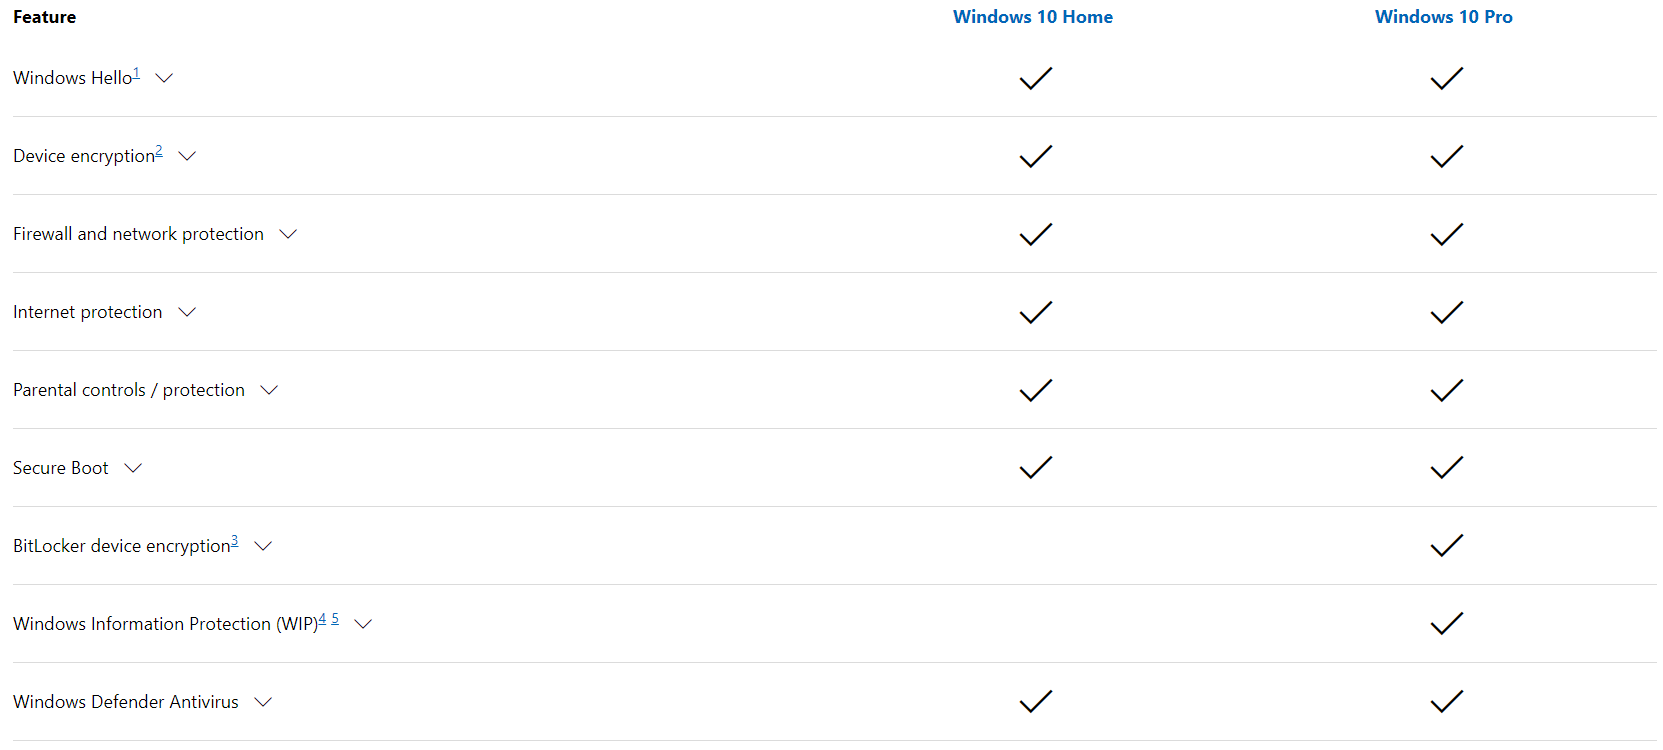Viewport: 1663px width, 750px height.
Task: Expand BitLocker device encryption details
Action: [x=263, y=546]
